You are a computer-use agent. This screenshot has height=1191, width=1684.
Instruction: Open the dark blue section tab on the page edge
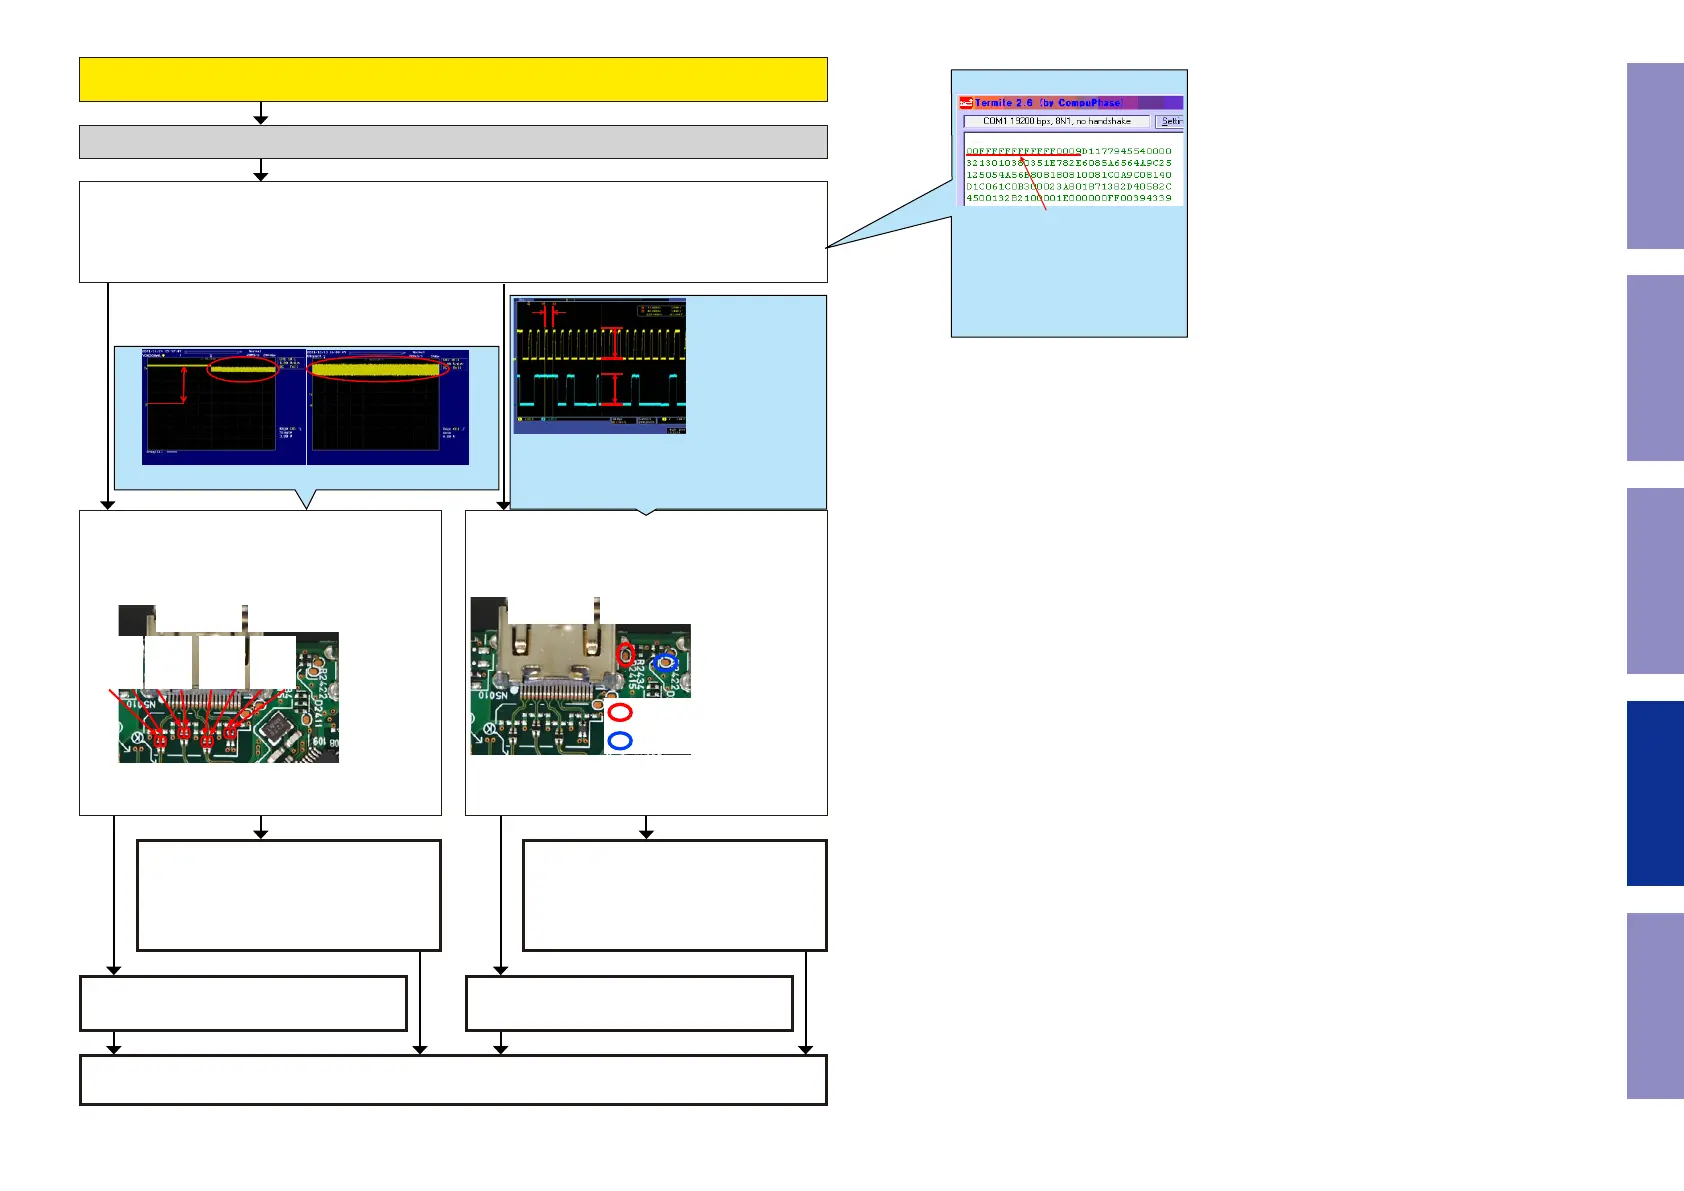point(1655,793)
